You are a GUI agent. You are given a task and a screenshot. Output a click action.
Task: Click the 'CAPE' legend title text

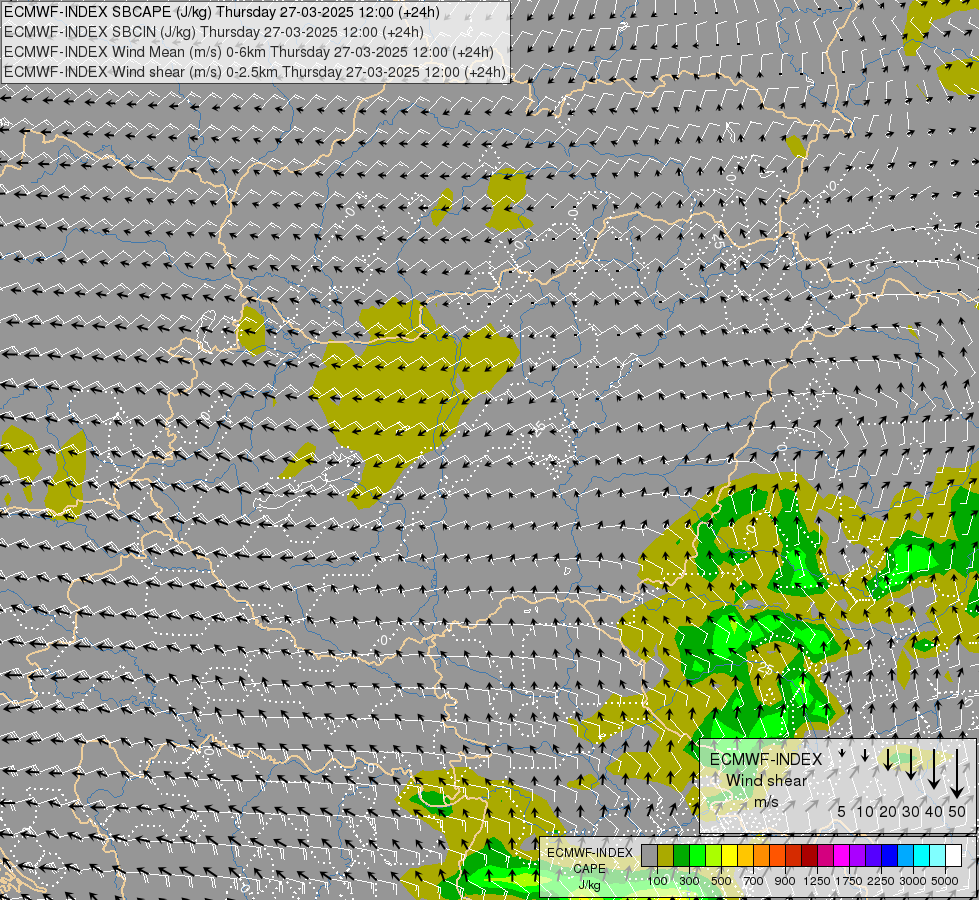[x=589, y=869]
